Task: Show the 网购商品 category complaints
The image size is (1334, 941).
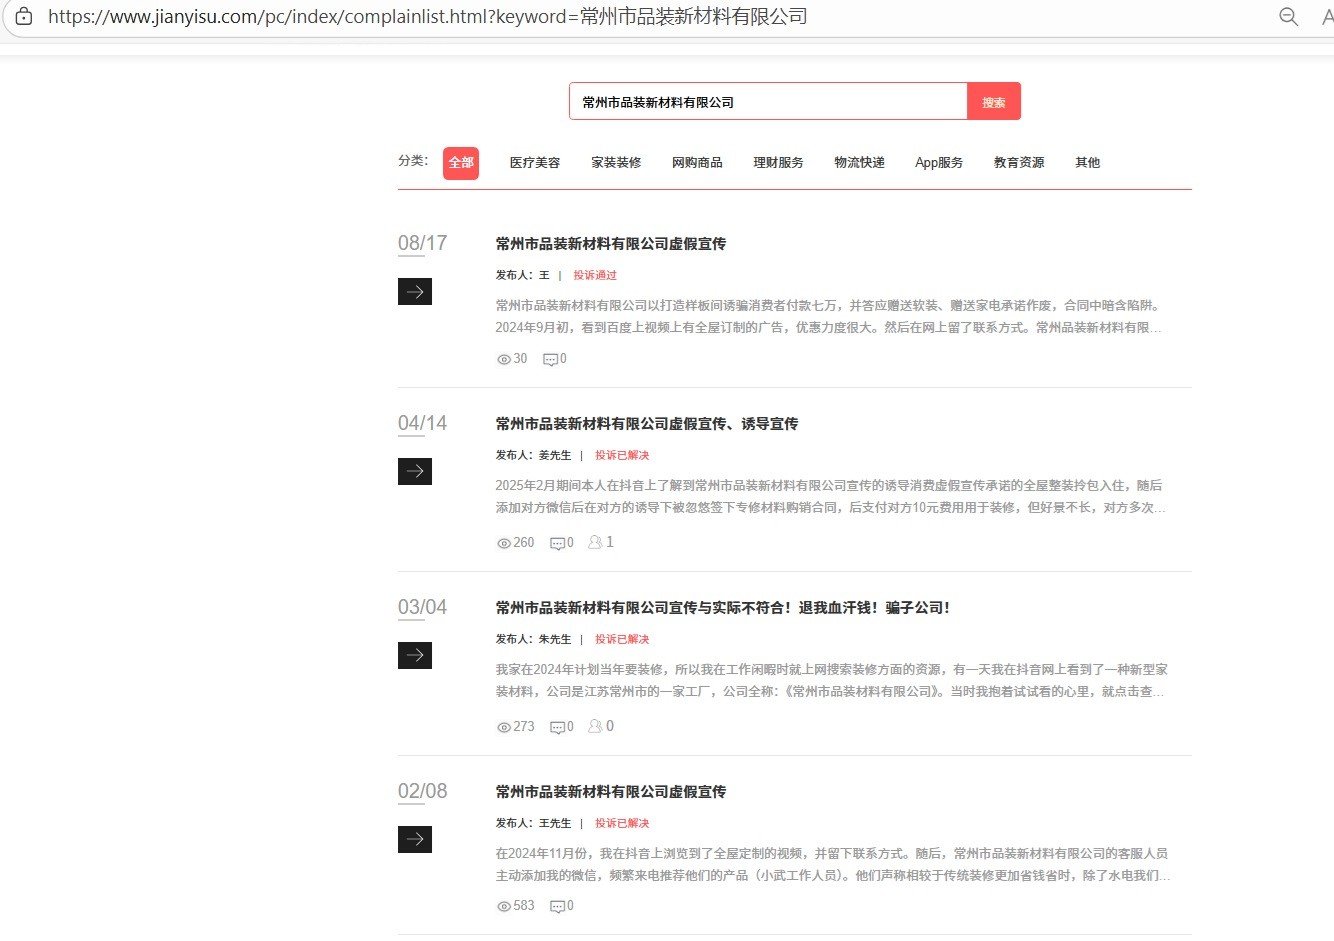Action: click(697, 163)
